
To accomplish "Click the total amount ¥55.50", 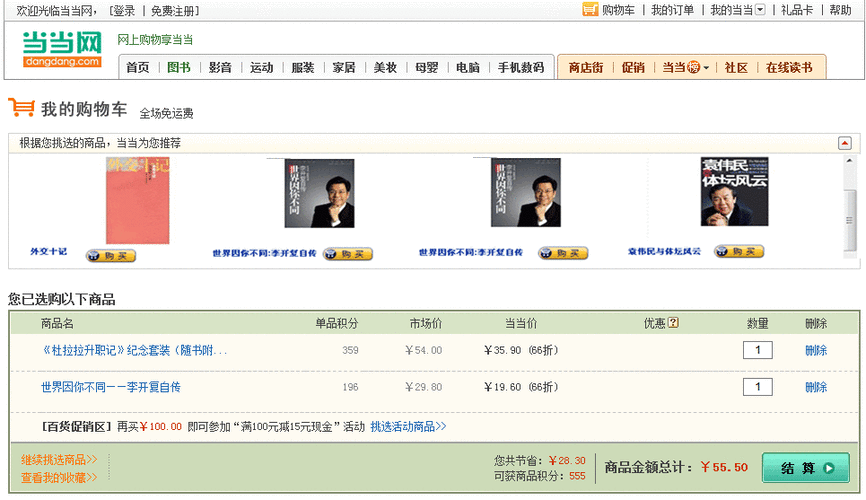I will point(724,467).
